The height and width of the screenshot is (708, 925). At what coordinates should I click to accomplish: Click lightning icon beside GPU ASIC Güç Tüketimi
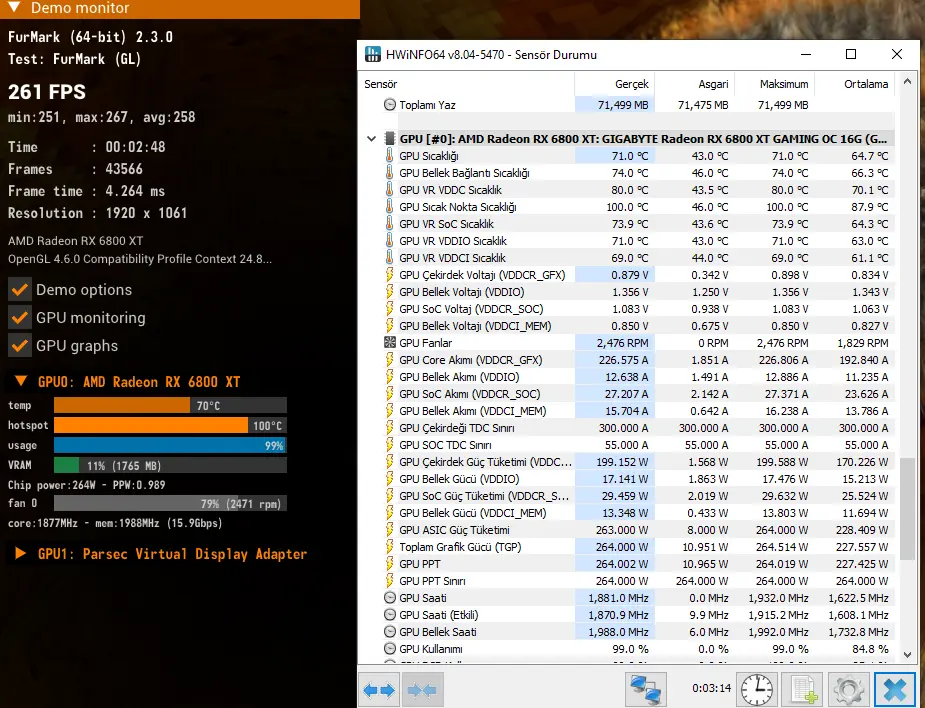pyautogui.click(x=389, y=530)
